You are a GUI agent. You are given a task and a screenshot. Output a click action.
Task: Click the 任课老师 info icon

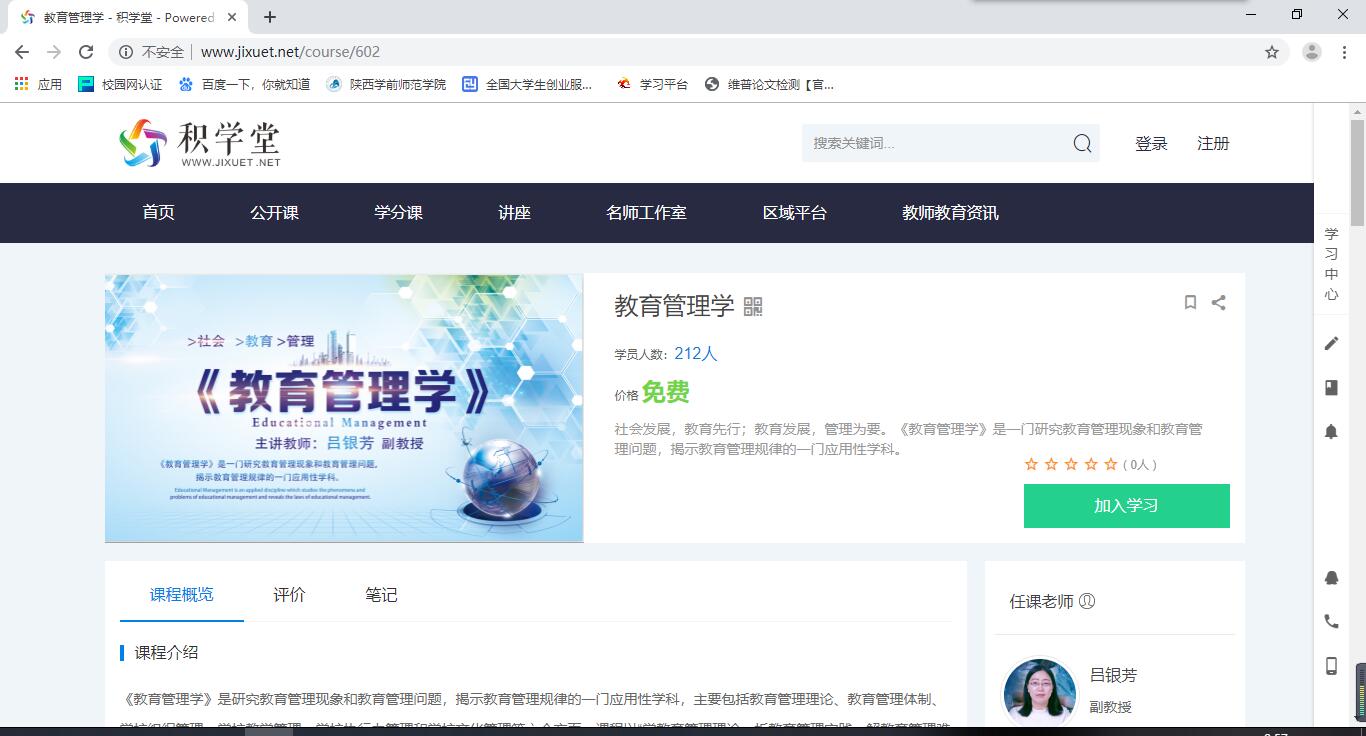[1087, 601]
